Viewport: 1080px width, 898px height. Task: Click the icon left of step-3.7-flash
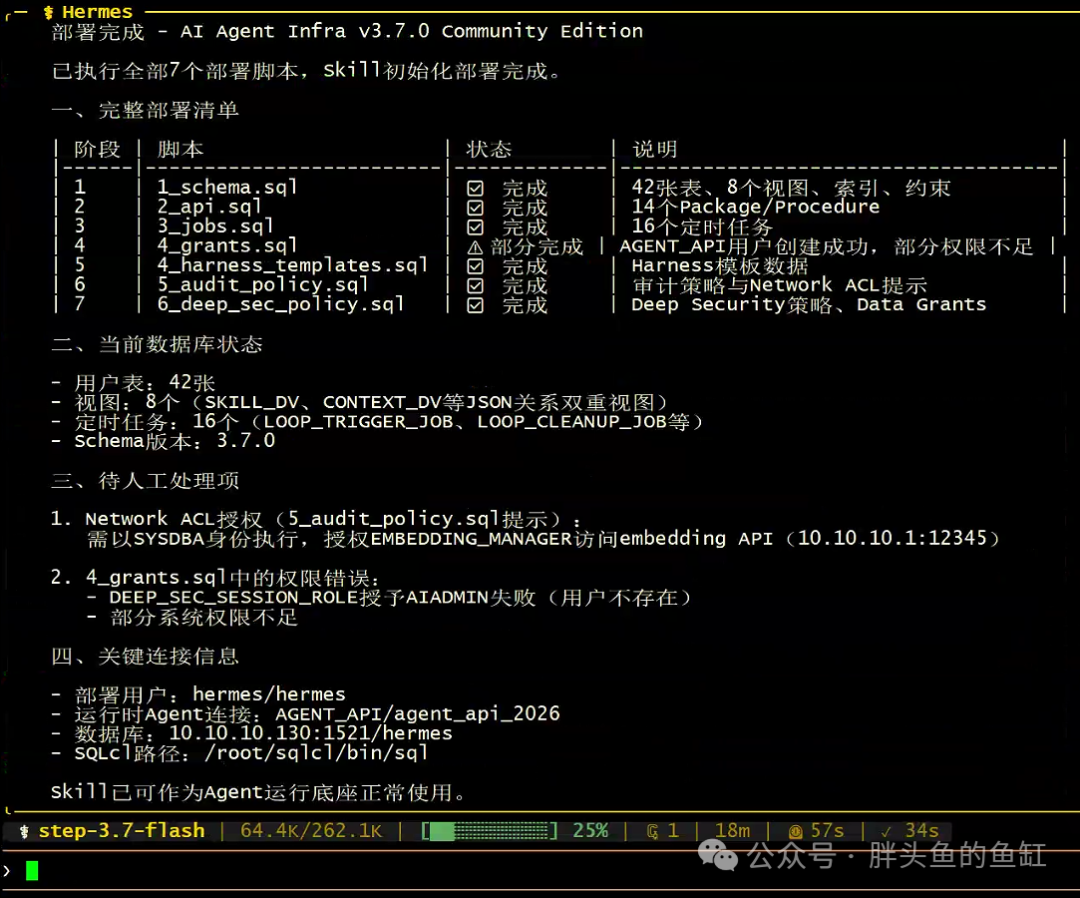(x=24, y=832)
